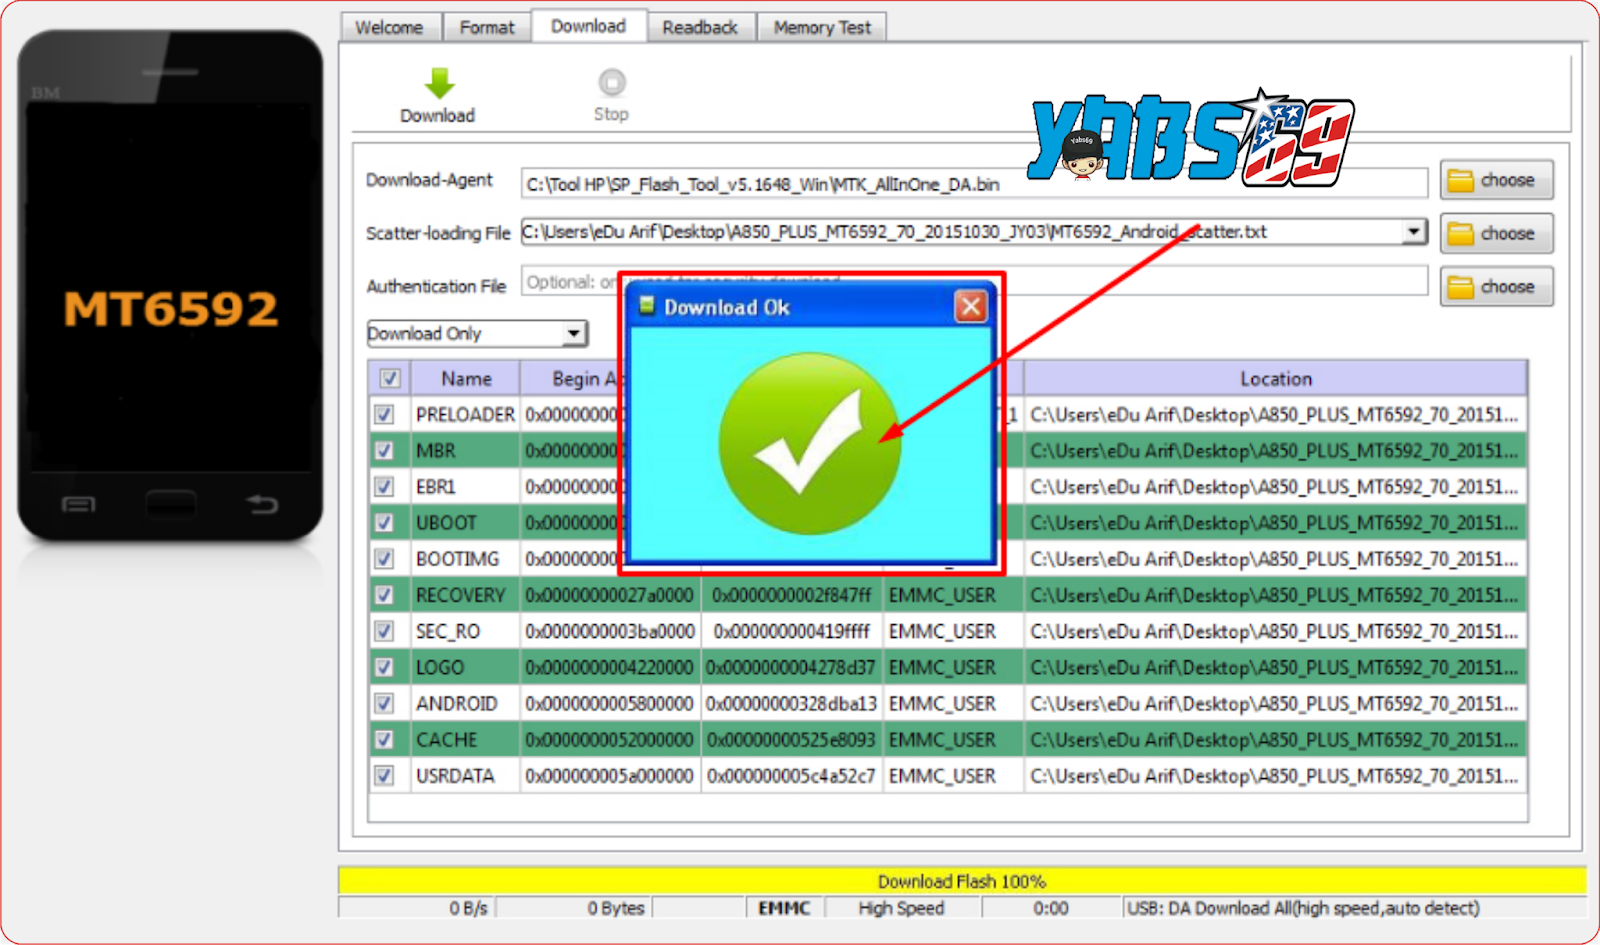The image size is (1600, 945).
Task: Click CACHE end address 0x00000000525e8093
Action: [x=792, y=739]
